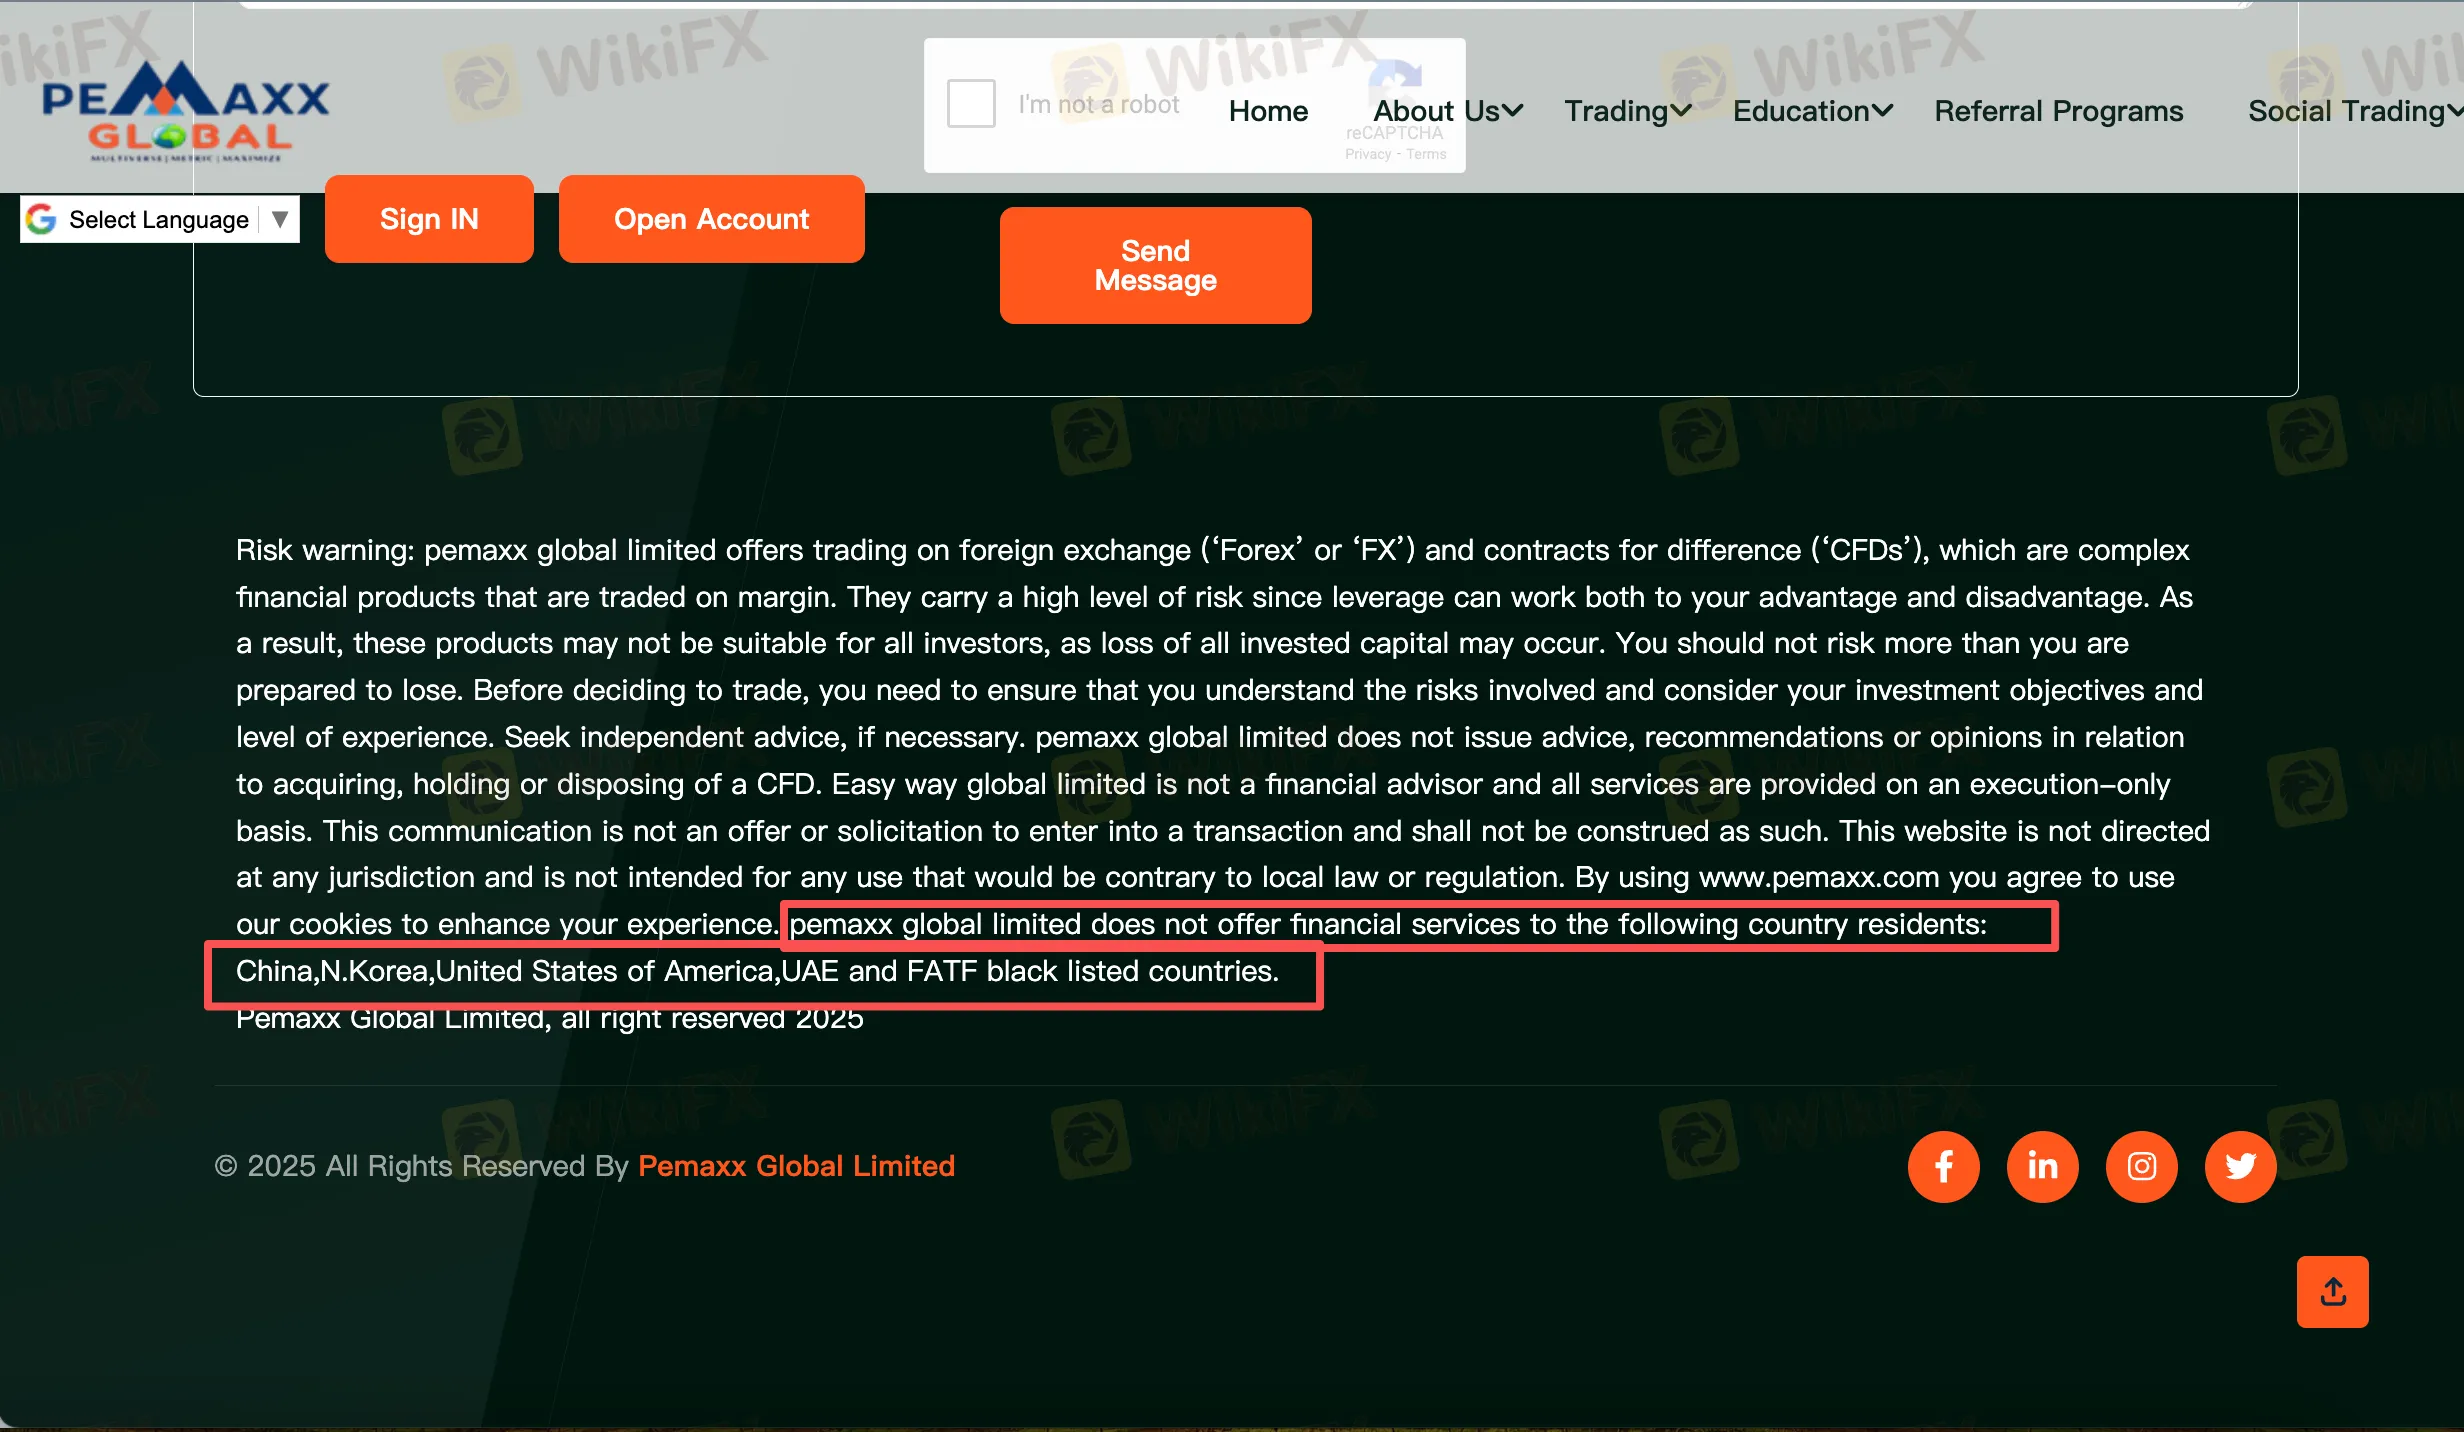The width and height of the screenshot is (2464, 1432).
Task: Open the LinkedIn social icon
Action: pos(2042,1166)
